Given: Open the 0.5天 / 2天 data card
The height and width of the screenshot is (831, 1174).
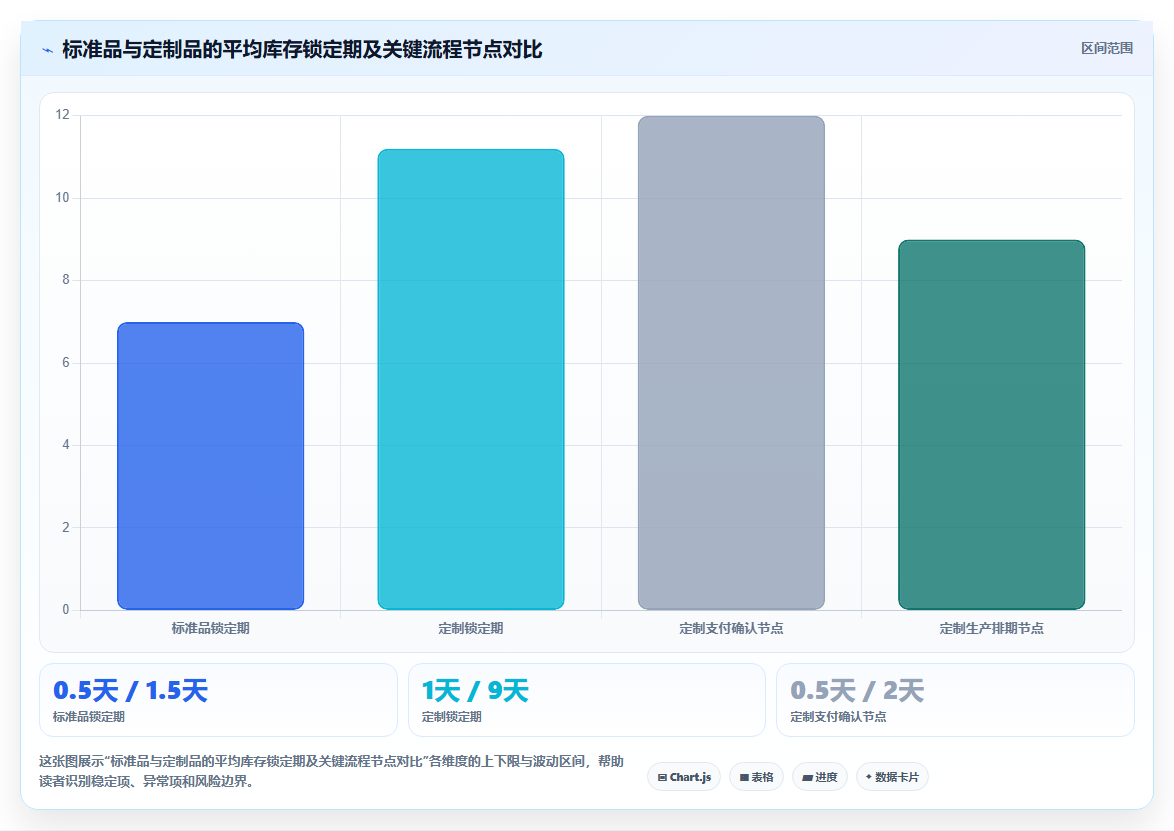Looking at the screenshot, I should point(955,700).
